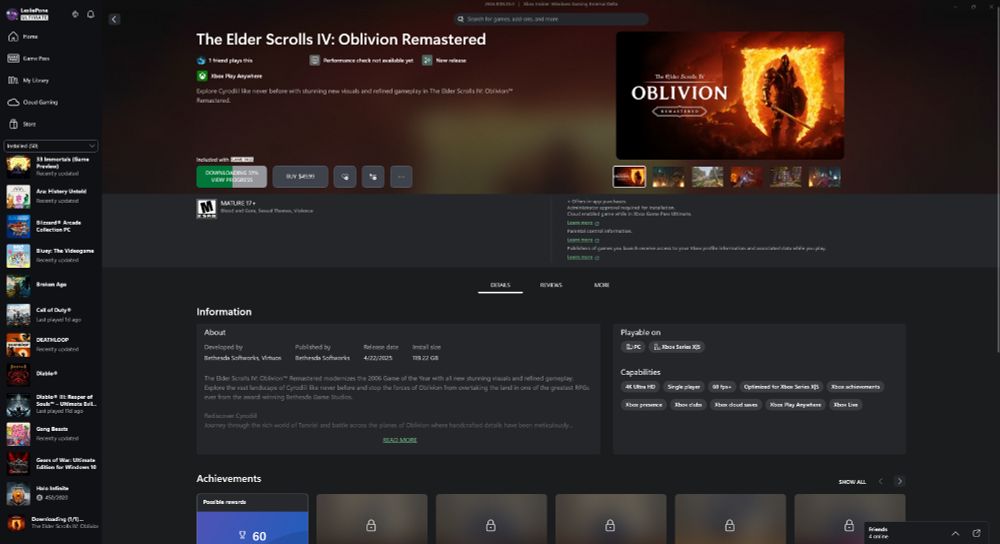Select the second screenshot thumbnail

coord(668,177)
